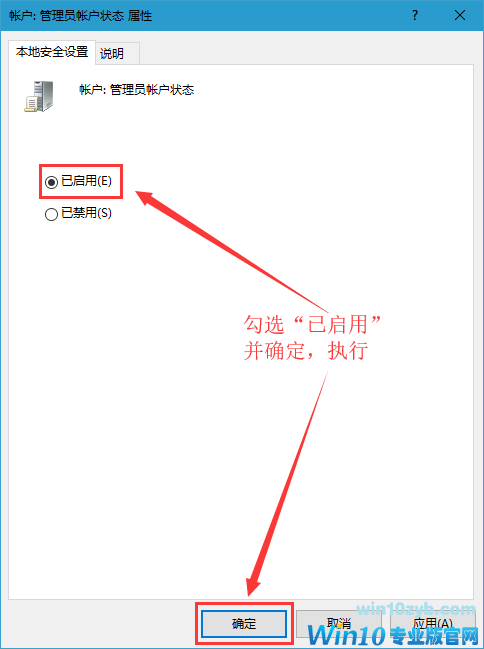Click the dialog title text 帐户: 管理员帐户状态 属性
484x649 pixels.
click(81, 16)
